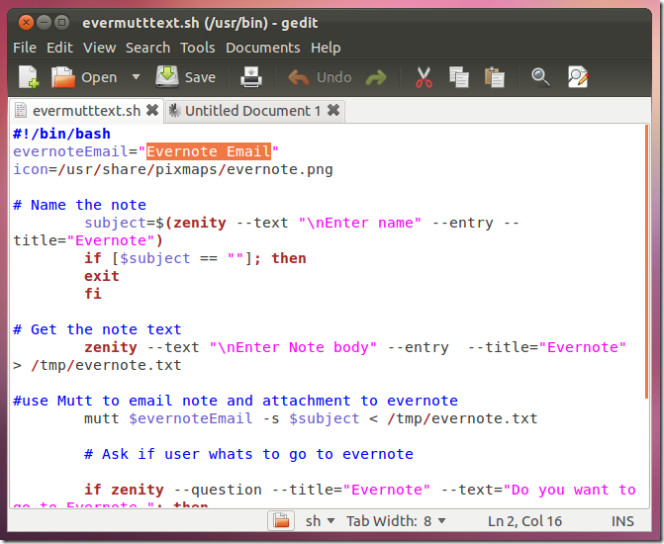Click the "# Get the note text" comment

(x=97, y=329)
